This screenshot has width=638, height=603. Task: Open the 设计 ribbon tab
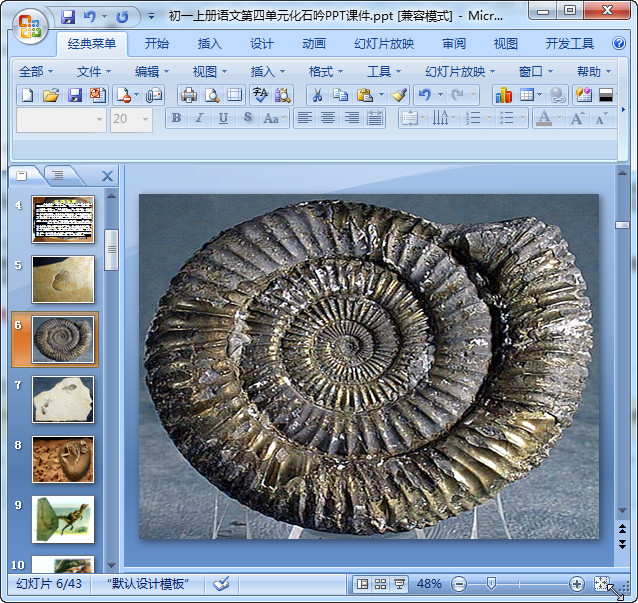click(x=262, y=44)
